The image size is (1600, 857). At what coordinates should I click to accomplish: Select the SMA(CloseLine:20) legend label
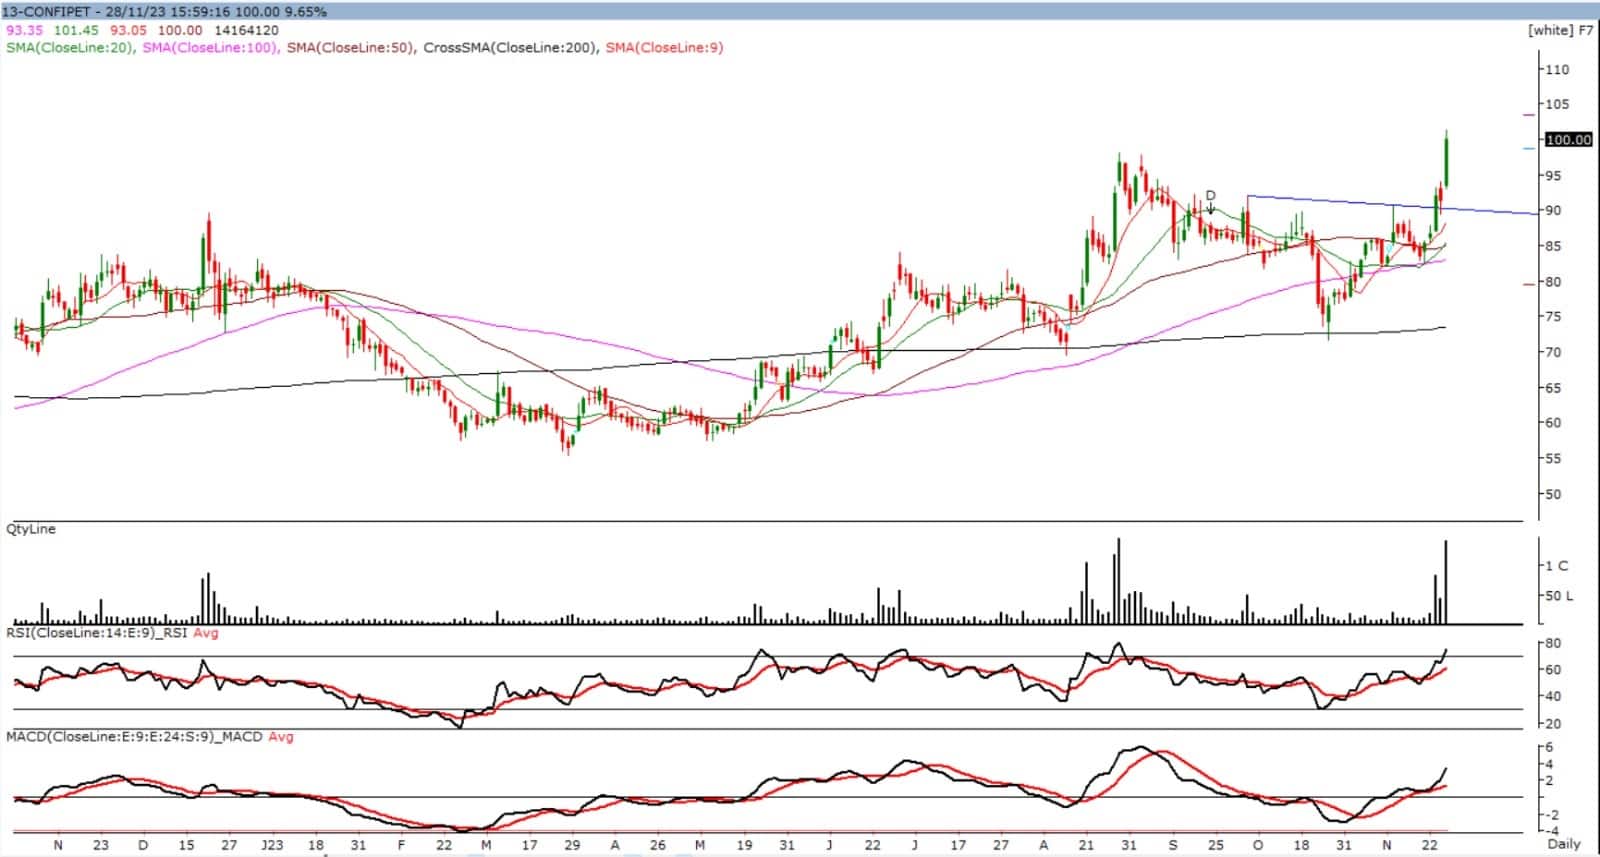[70, 47]
